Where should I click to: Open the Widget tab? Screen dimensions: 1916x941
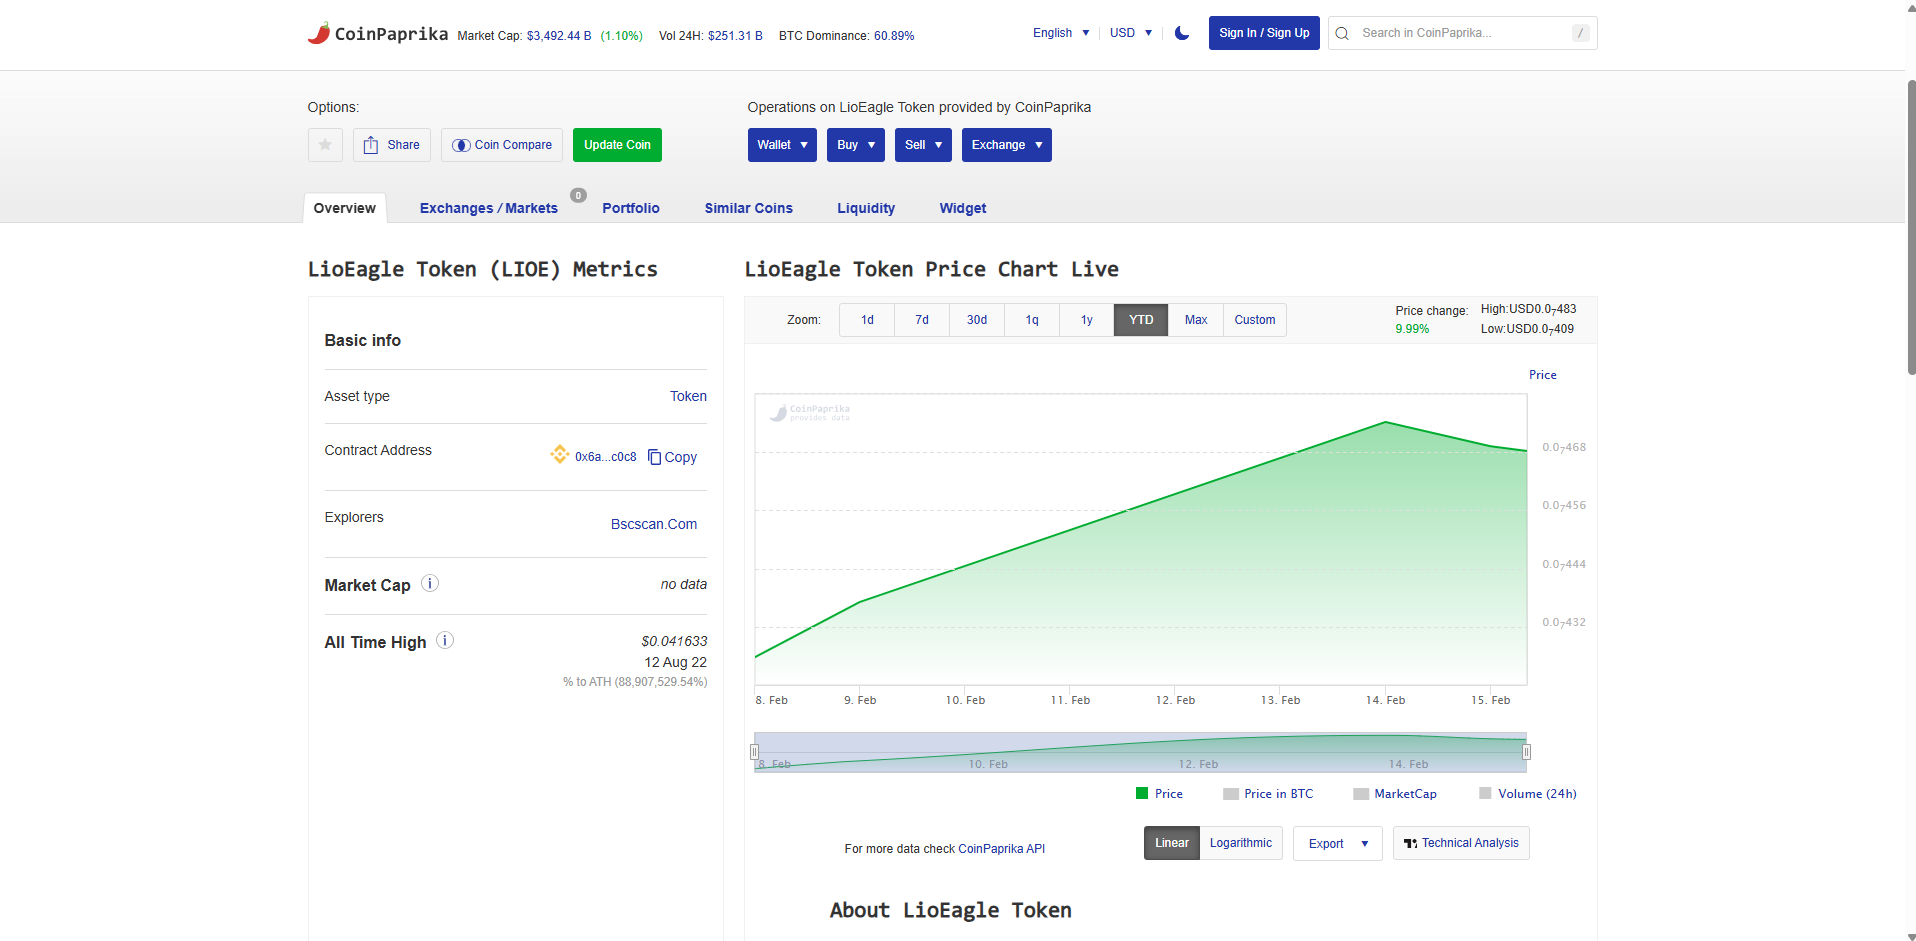[963, 208]
